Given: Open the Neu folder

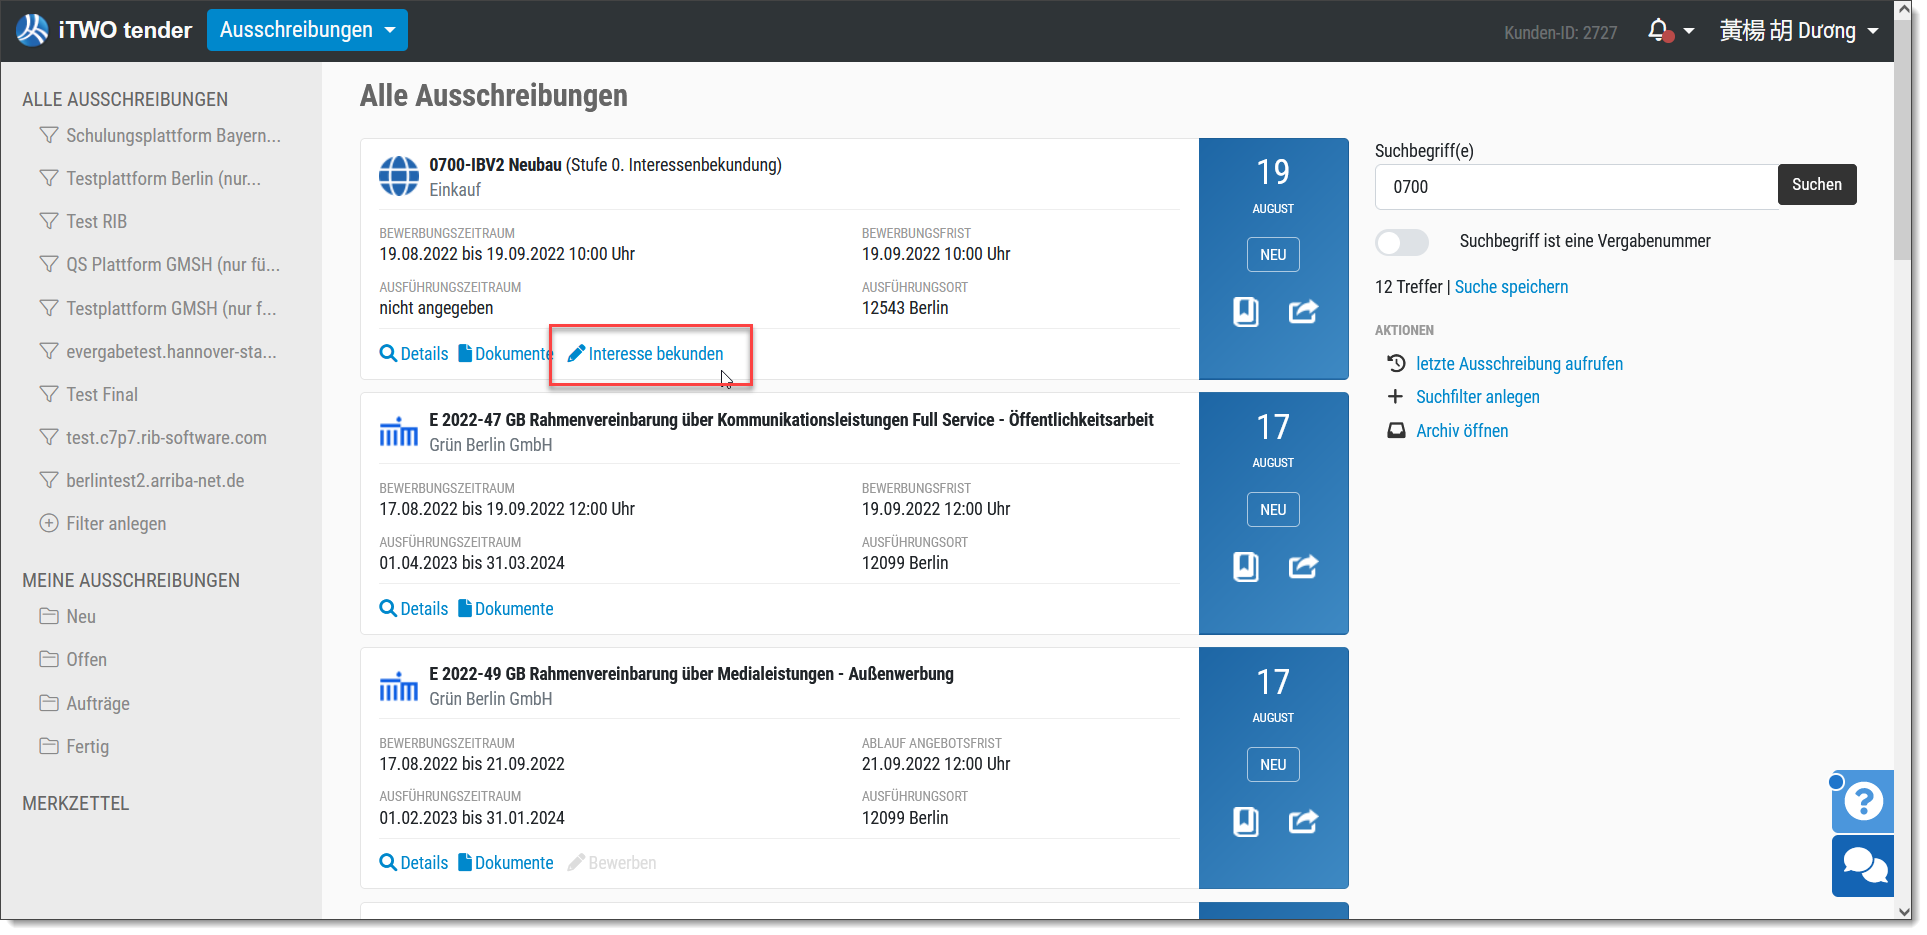Looking at the screenshot, I should (68, 617).
